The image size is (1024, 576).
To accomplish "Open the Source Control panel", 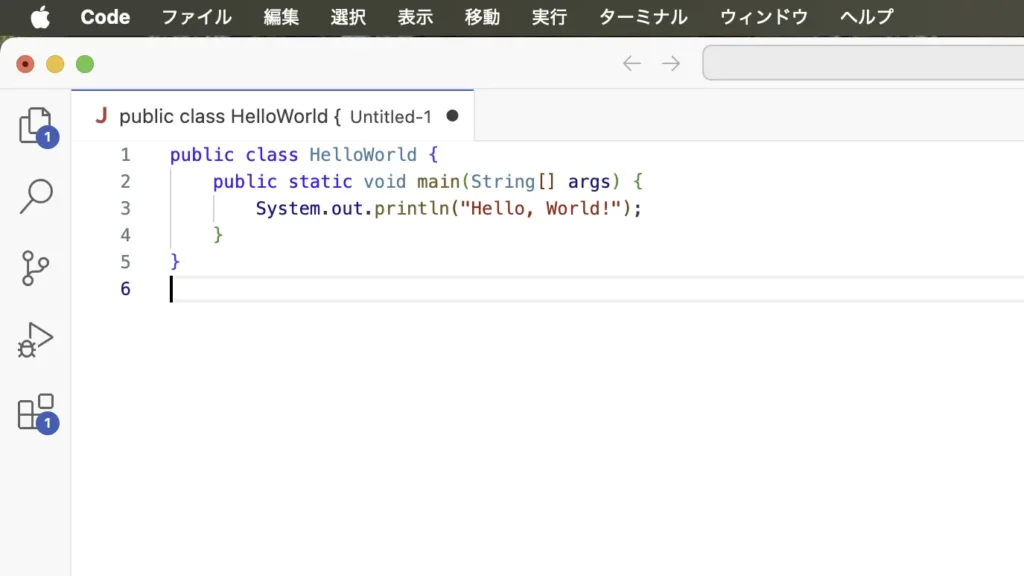I will (x=35, y=268).
